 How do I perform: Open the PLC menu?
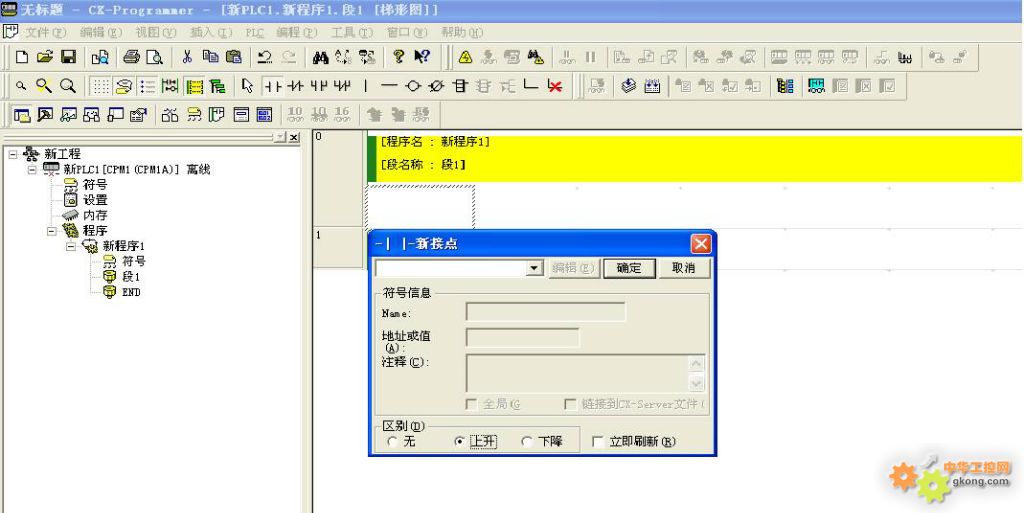tap(255, 33)
